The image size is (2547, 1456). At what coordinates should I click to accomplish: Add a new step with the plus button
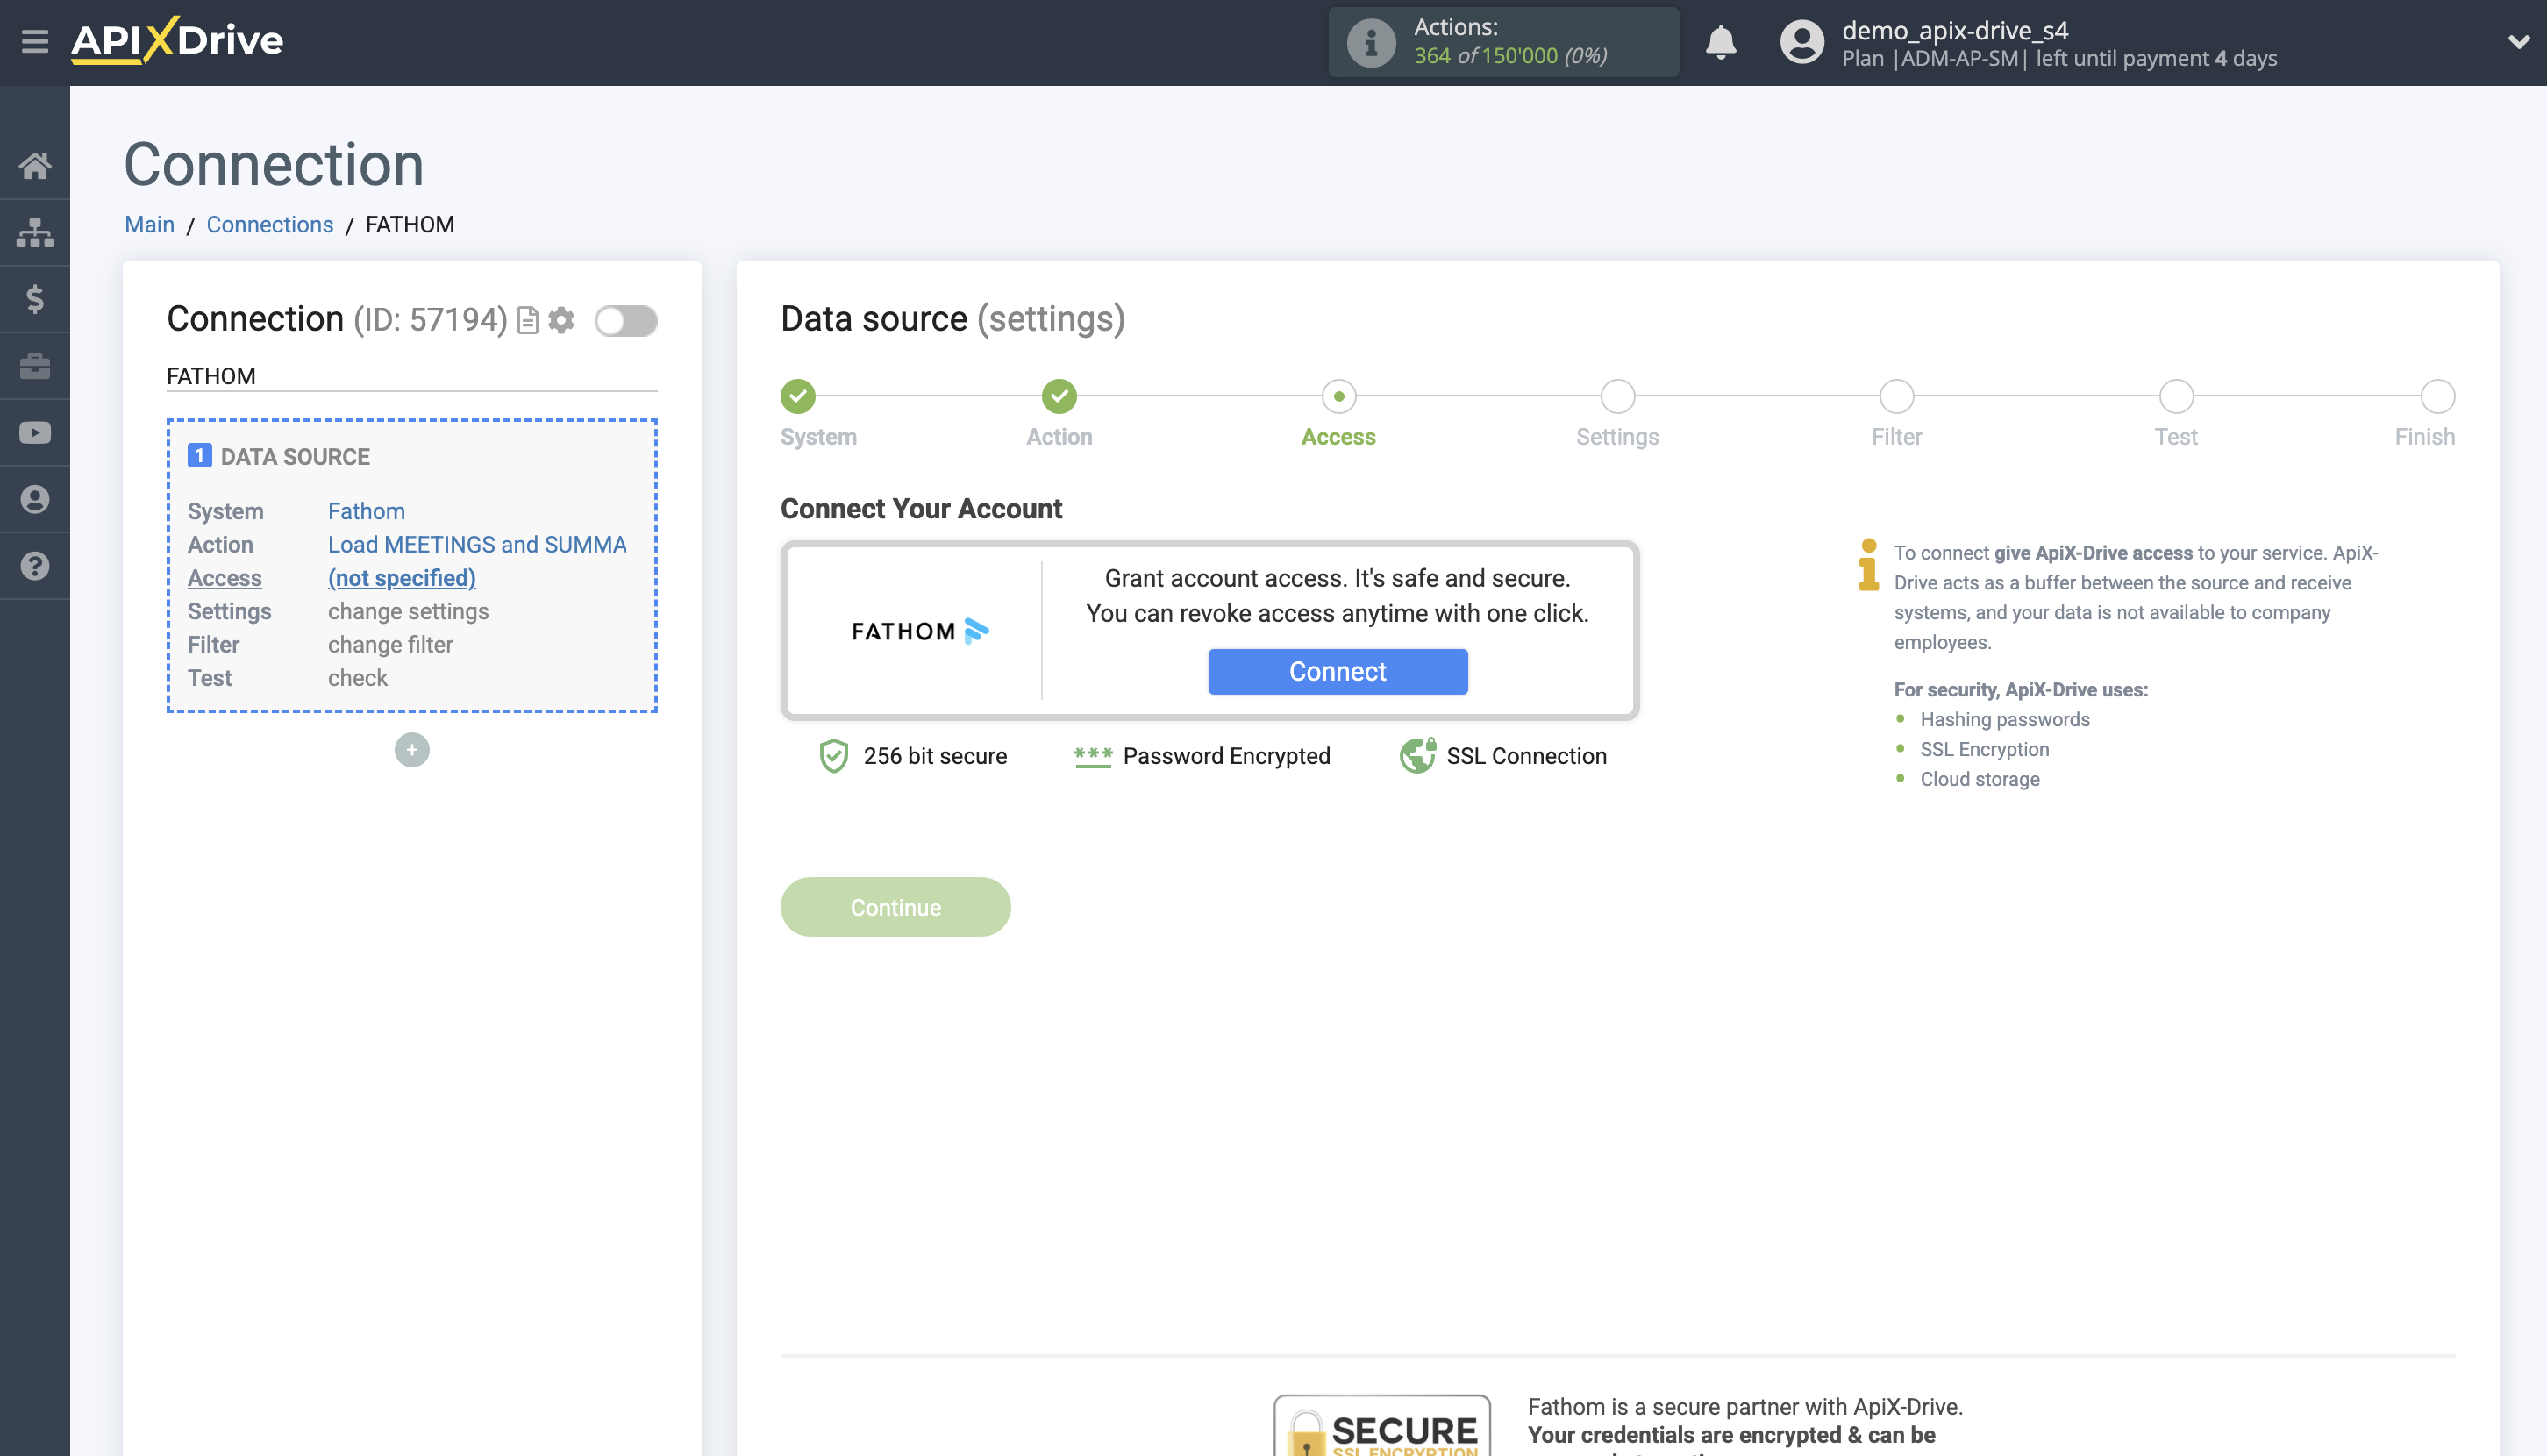(411, 749)
